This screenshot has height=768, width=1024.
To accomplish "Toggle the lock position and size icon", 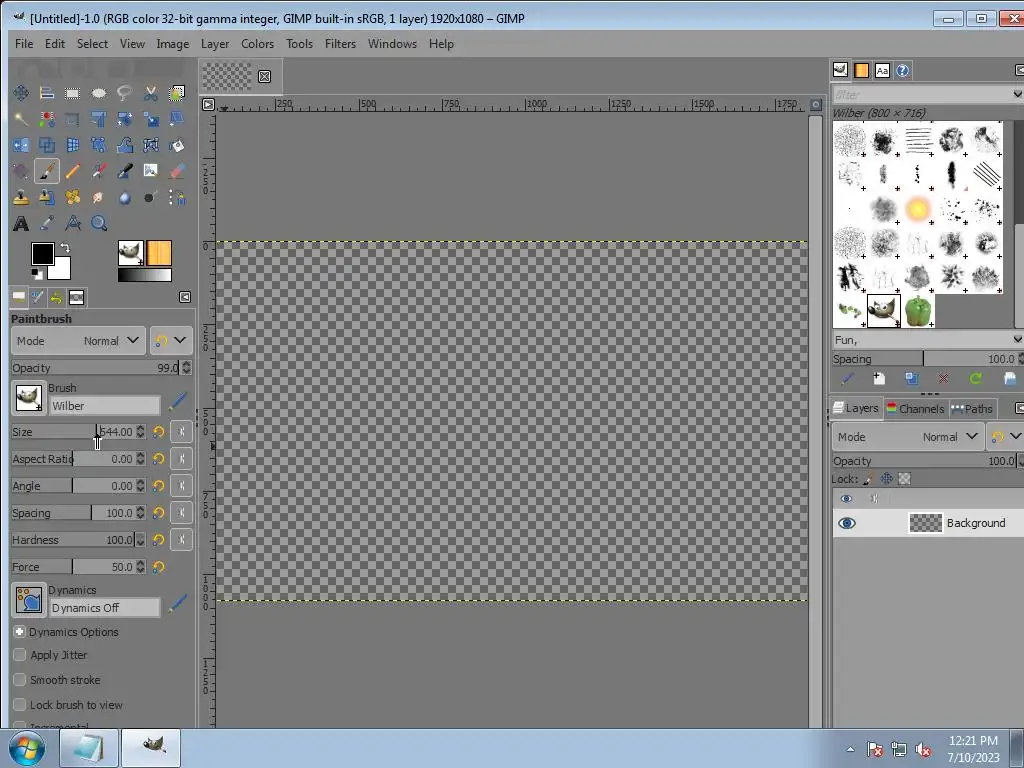I will click(x=886, y=479).
